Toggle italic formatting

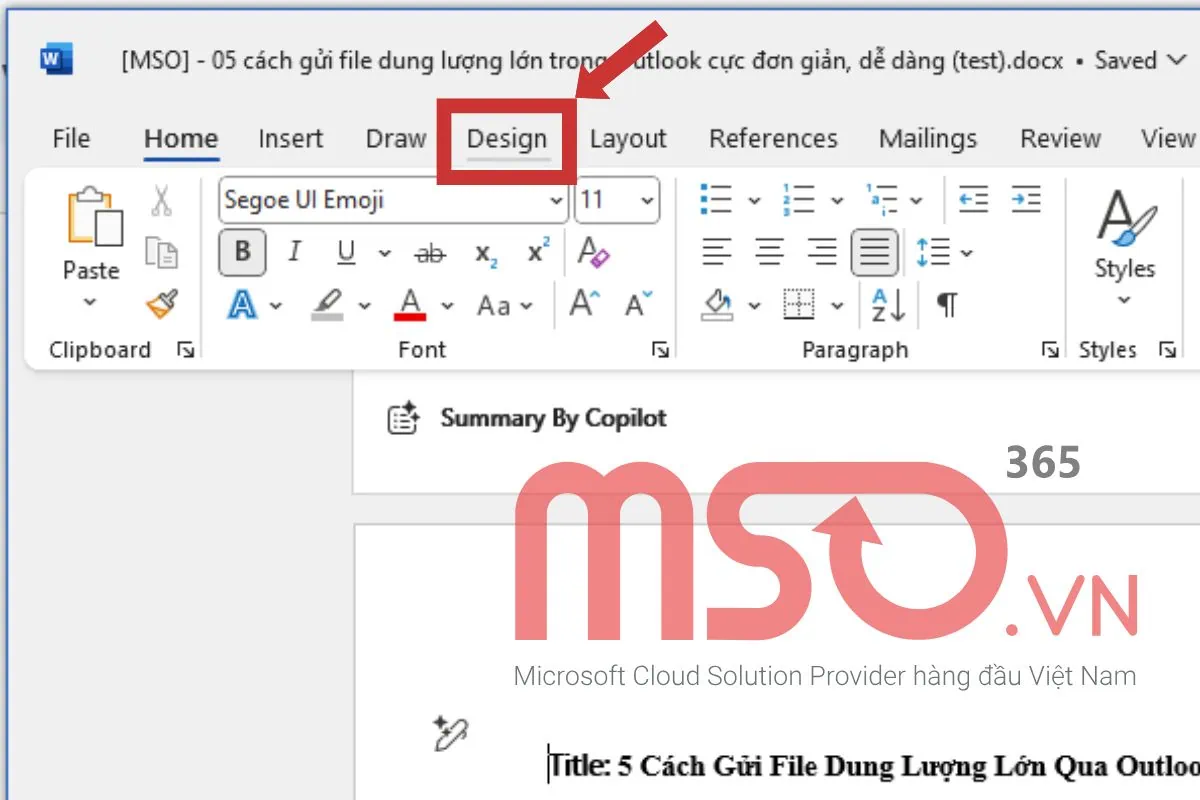(294, 253)
